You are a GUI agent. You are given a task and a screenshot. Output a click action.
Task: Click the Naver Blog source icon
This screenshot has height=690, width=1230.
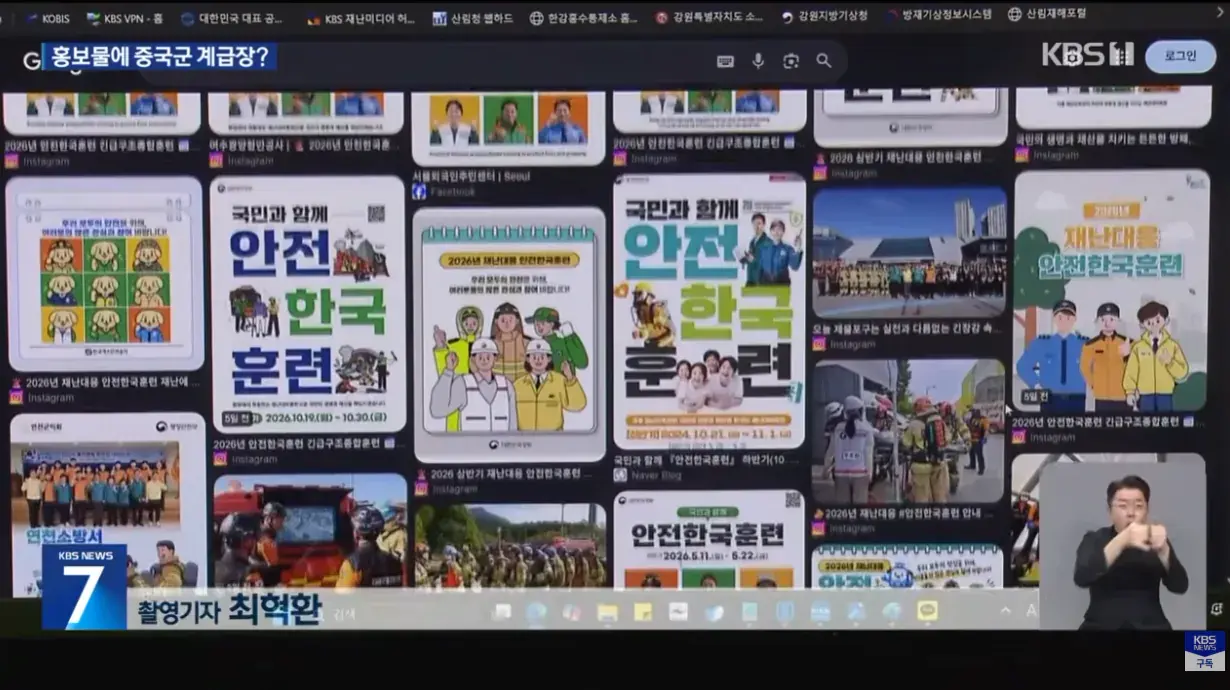[620, 475]
